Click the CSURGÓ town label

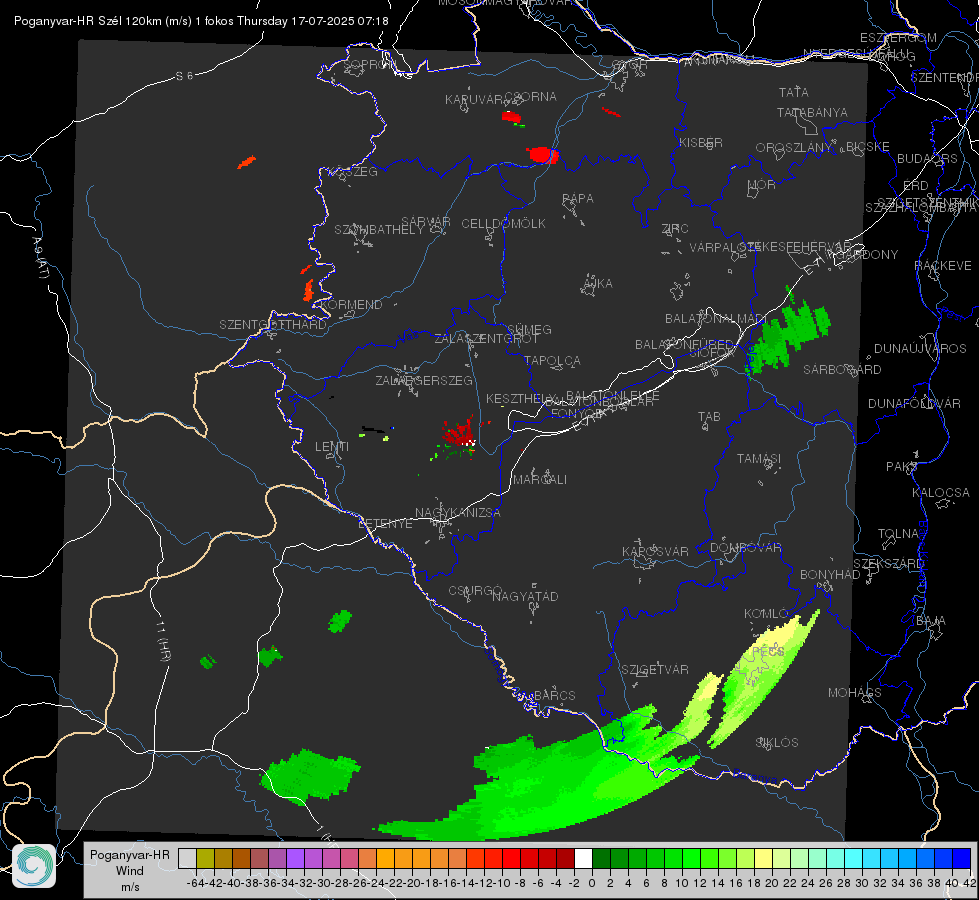[475, 591]
